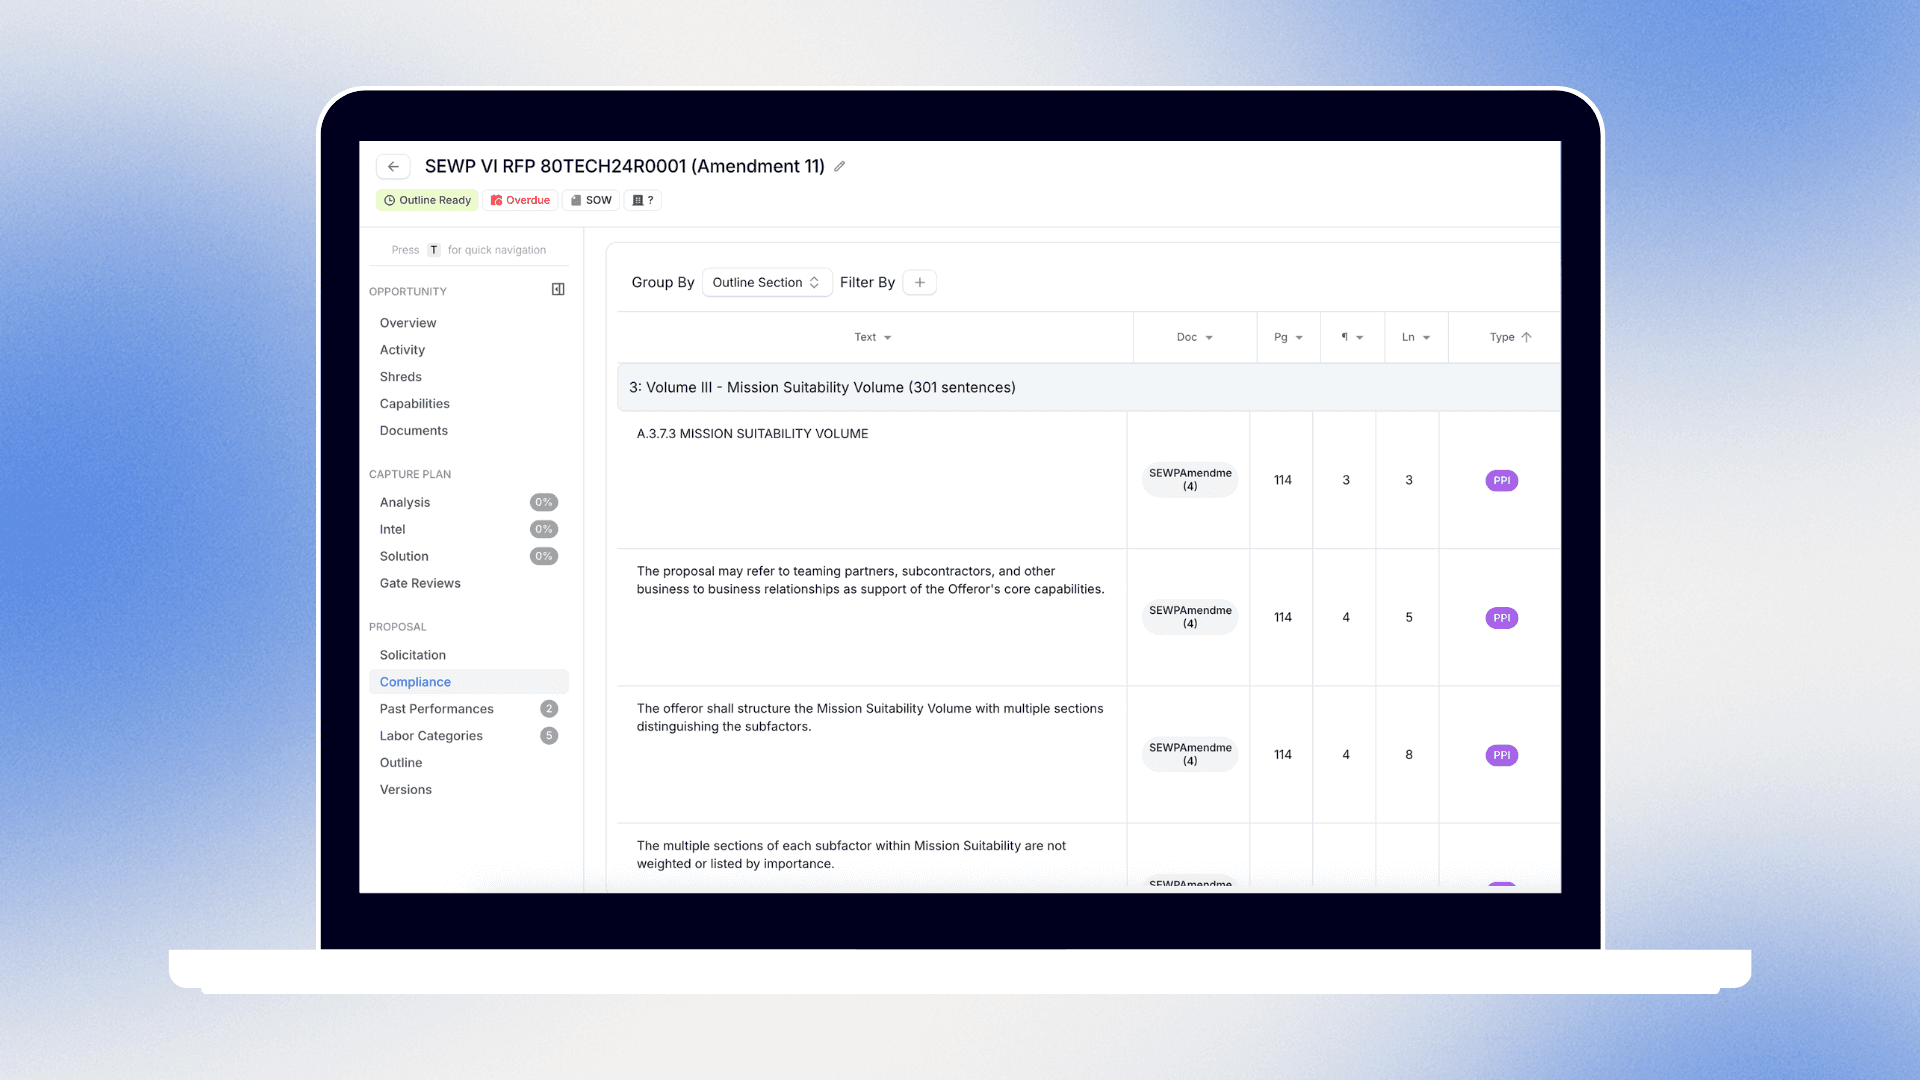
Task: Click the plus Filter By icon
Action: click(919, 283)
